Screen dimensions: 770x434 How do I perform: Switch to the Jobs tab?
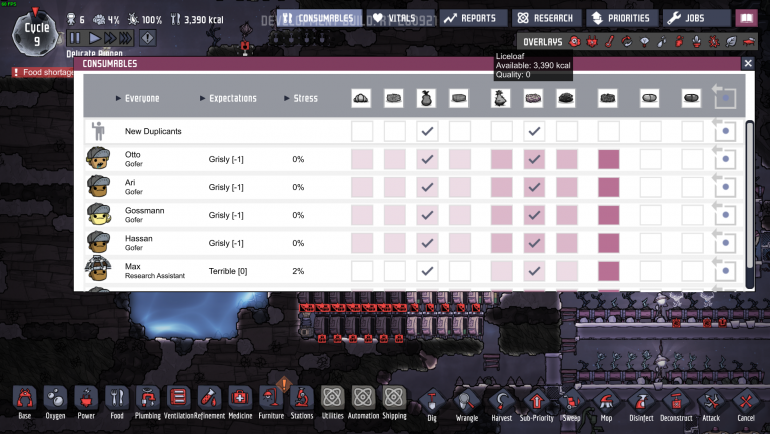click(x=696, y=18)
